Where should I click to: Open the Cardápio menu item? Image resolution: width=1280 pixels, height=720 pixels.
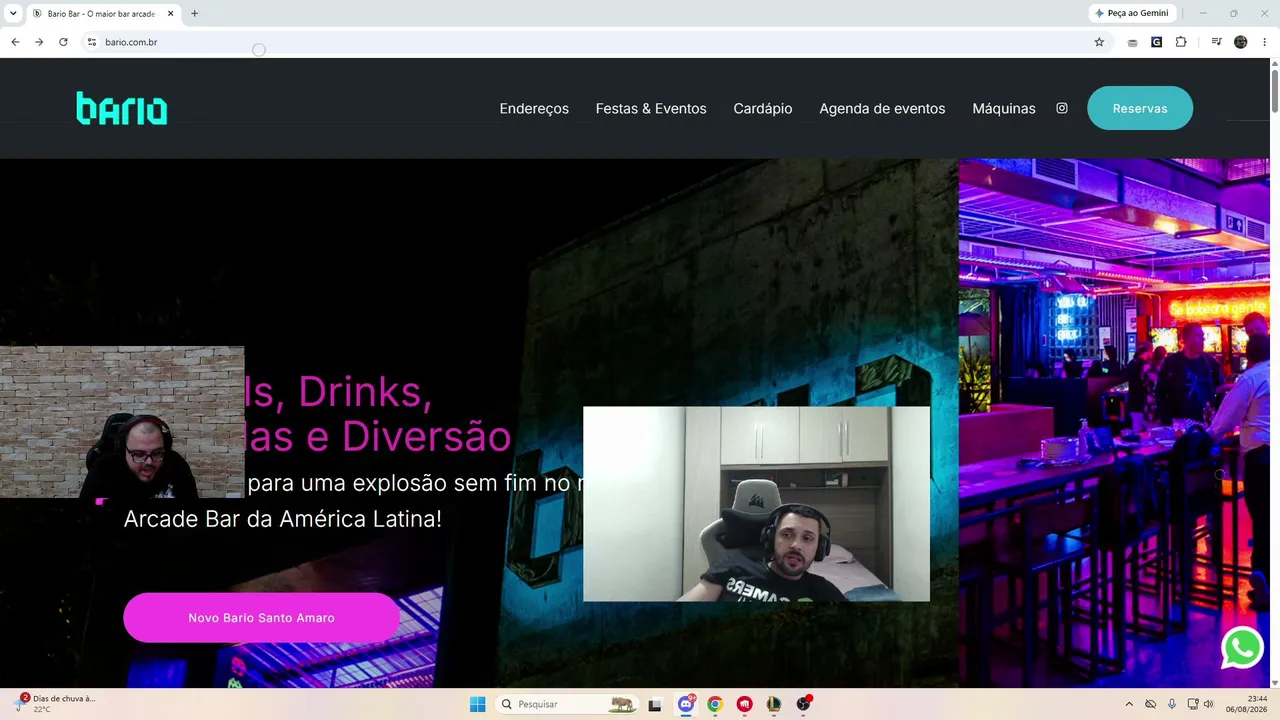tap(763, 108)
